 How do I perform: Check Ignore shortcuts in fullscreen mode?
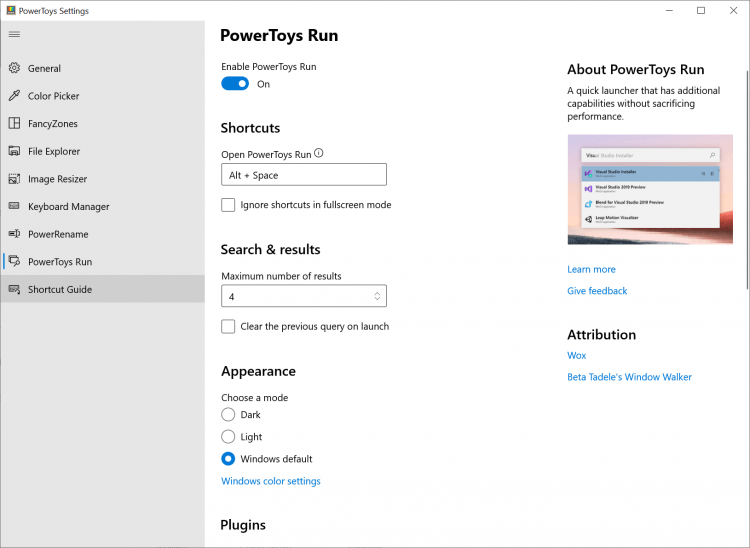coord(228,205)
